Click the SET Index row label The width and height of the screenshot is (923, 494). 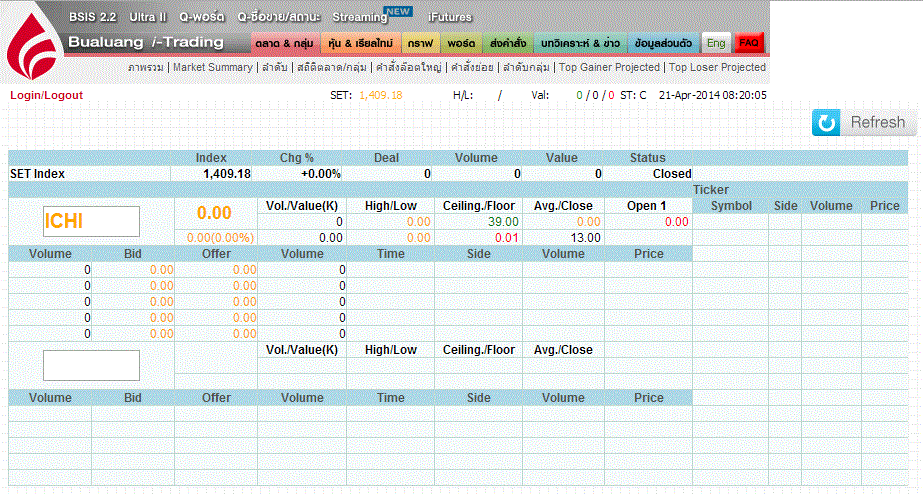[x=38, y=174]
